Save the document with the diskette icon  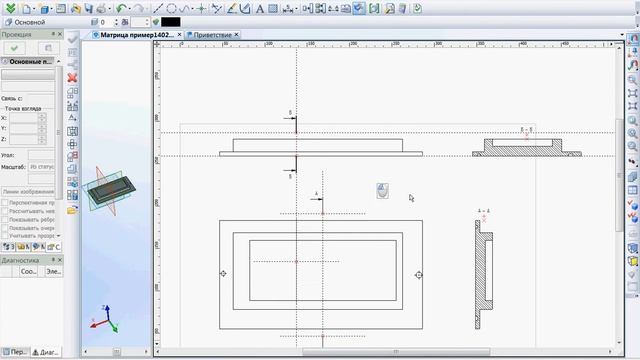pyautogui.click(x=88, y=8)
